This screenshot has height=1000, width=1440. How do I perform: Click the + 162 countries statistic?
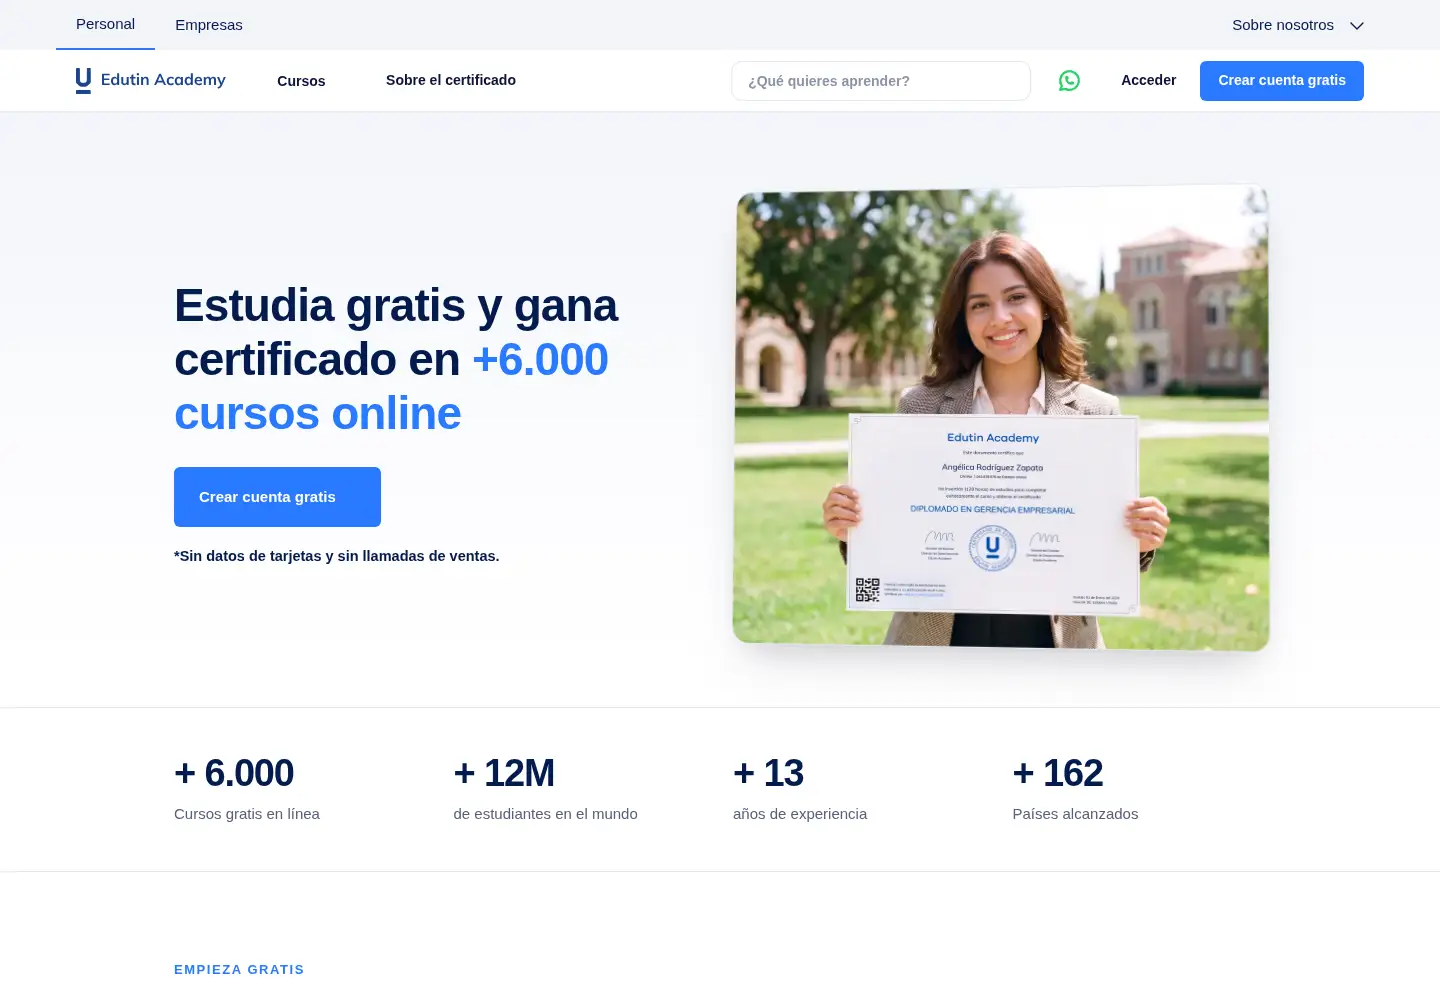1058,773
